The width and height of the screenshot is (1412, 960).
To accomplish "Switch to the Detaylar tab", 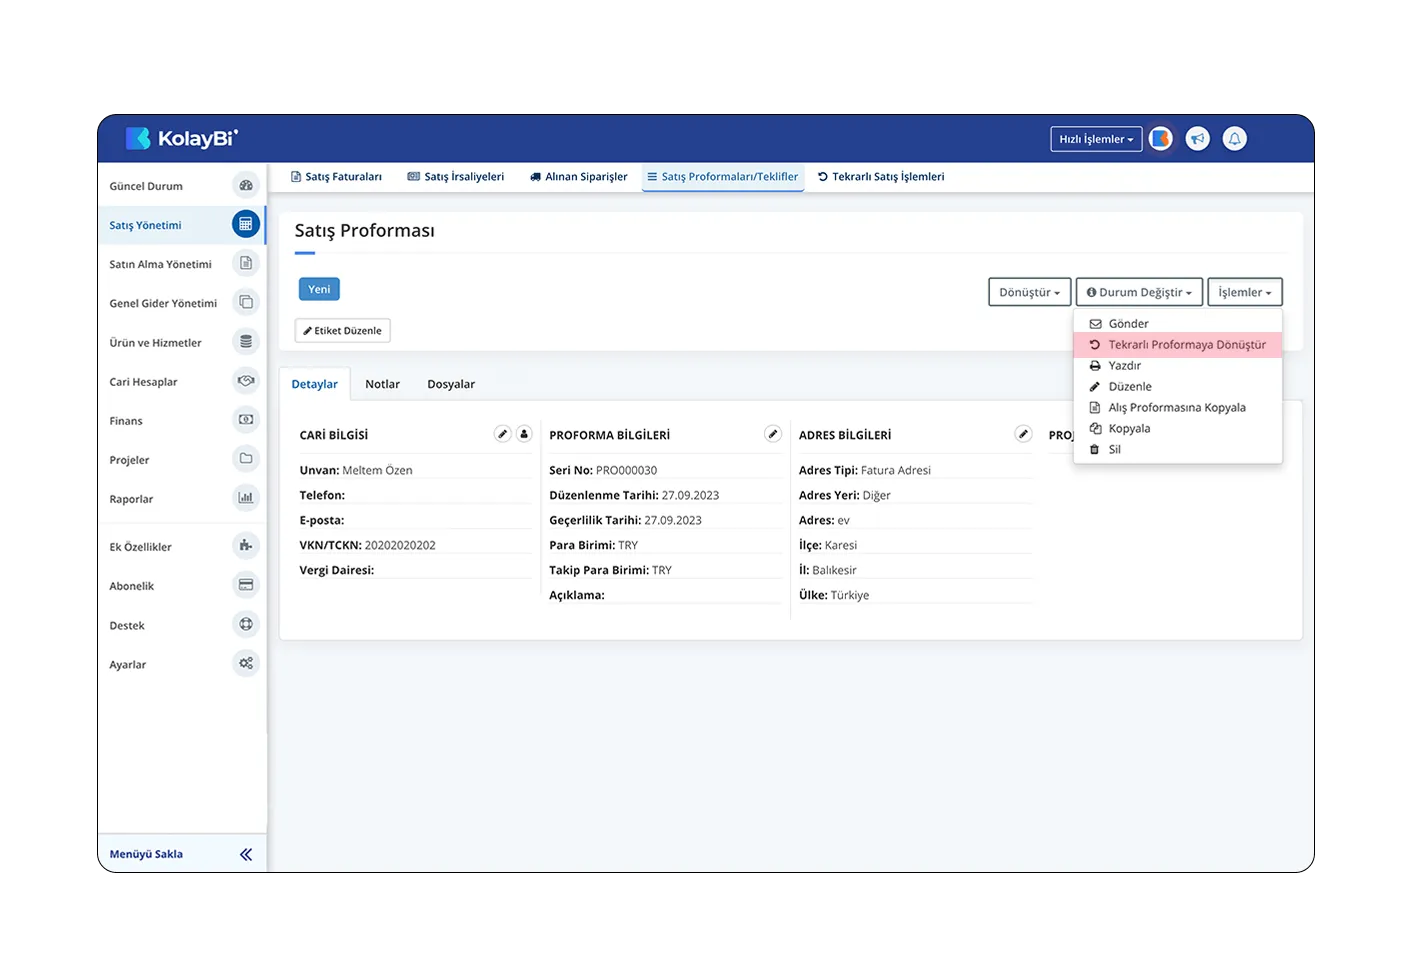I will point(315,384).
